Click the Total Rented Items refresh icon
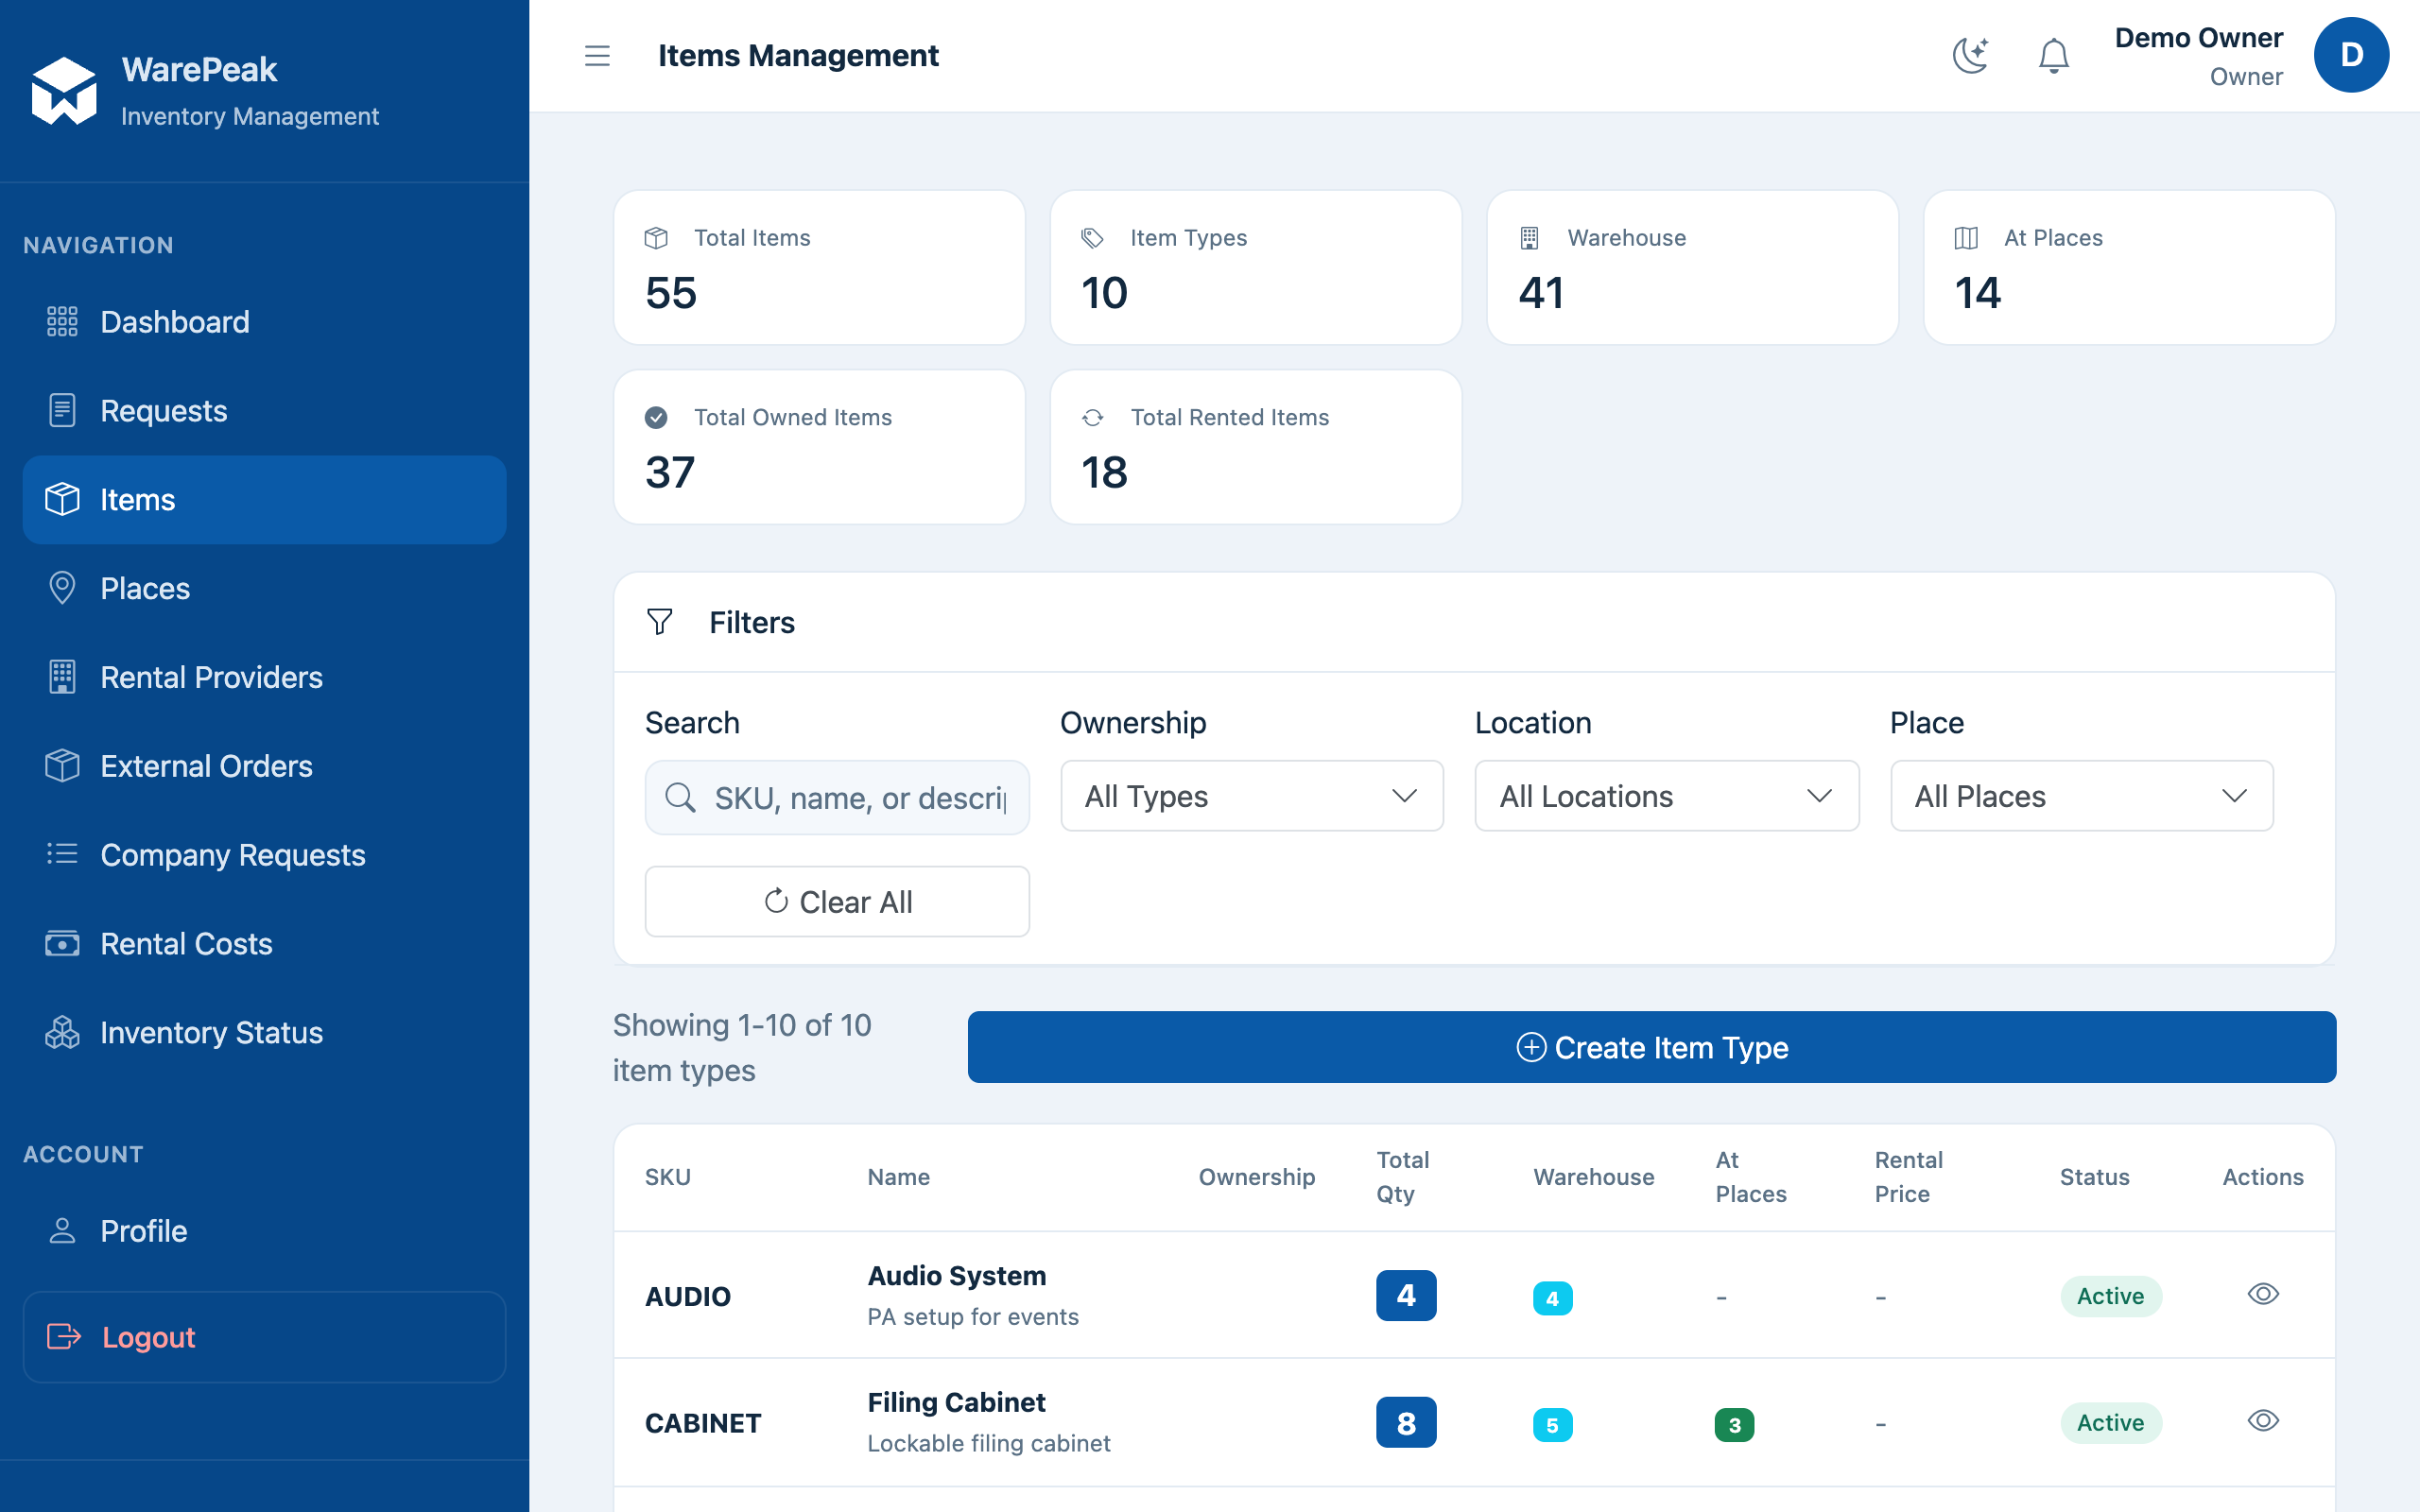The image size is (2420, 1512). [x=1093, y=418]
